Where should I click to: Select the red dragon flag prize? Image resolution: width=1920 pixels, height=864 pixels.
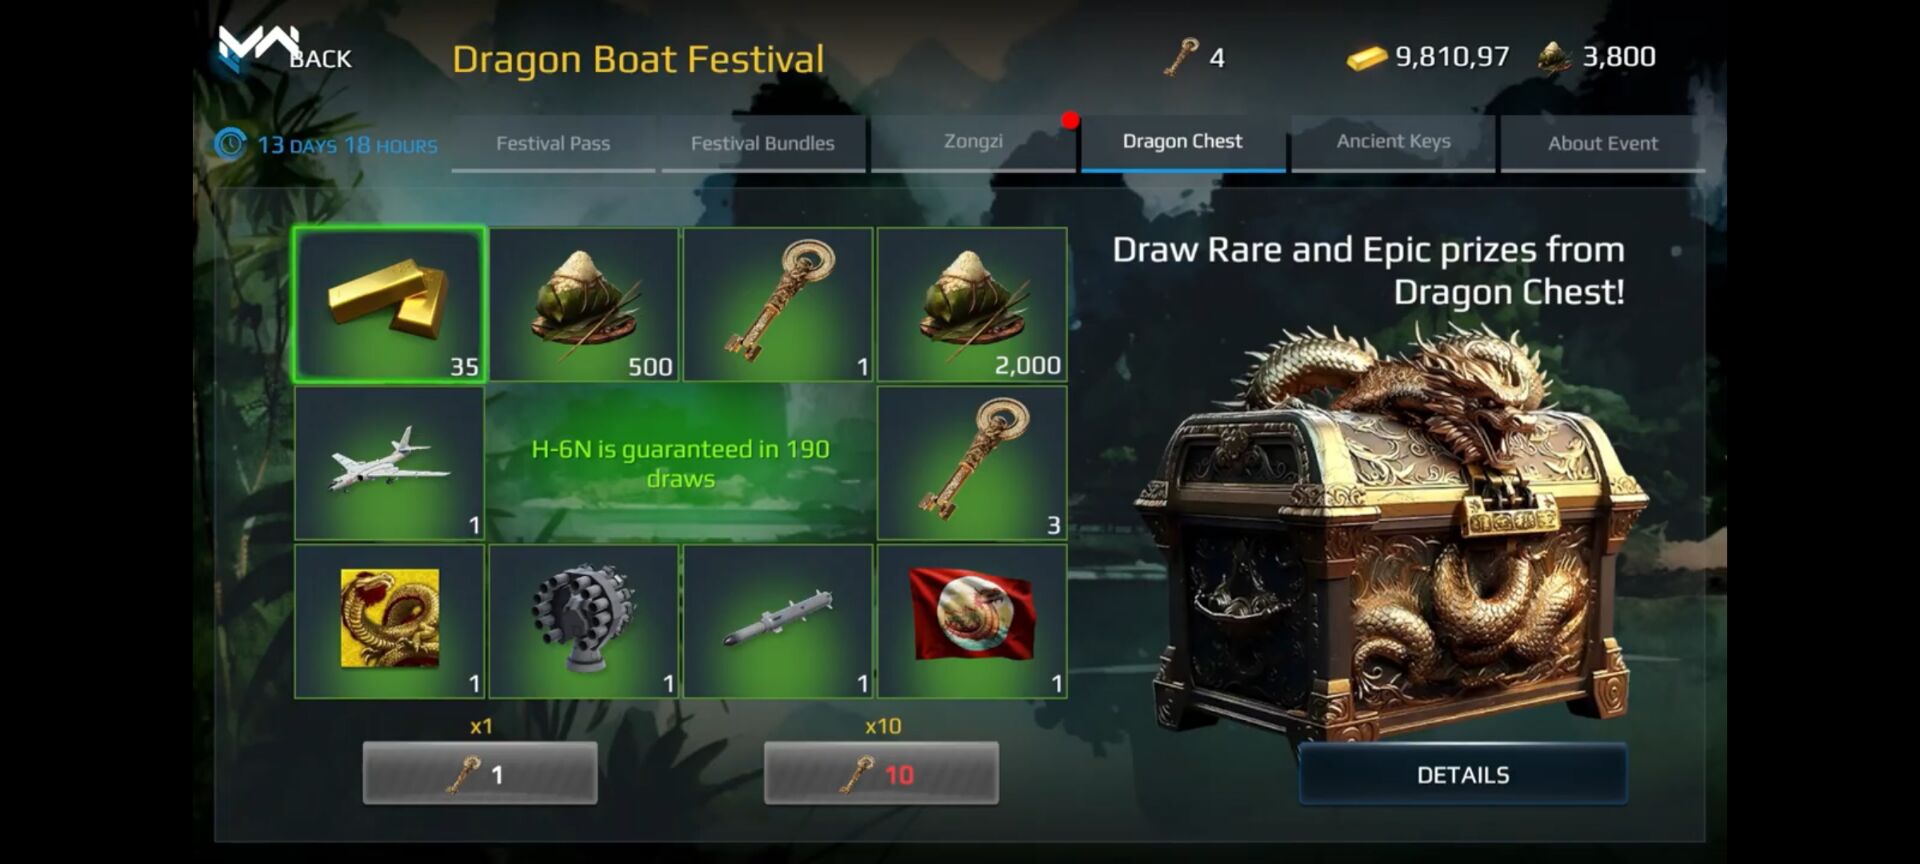pos(971,621)
